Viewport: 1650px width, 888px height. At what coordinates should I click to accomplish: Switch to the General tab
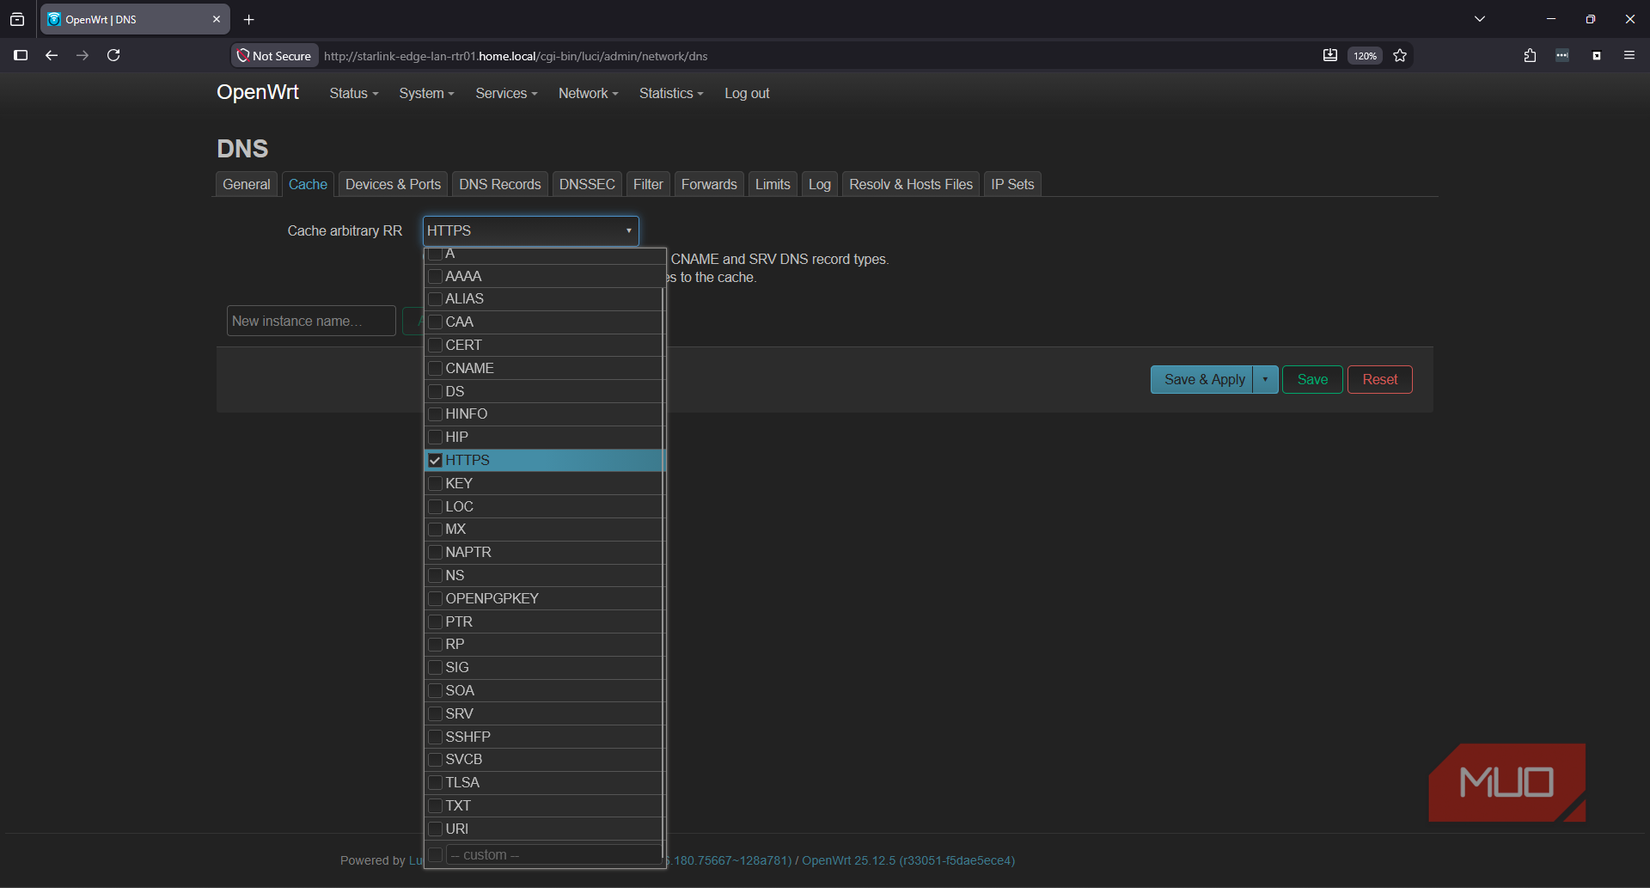[x=246, y=184]
